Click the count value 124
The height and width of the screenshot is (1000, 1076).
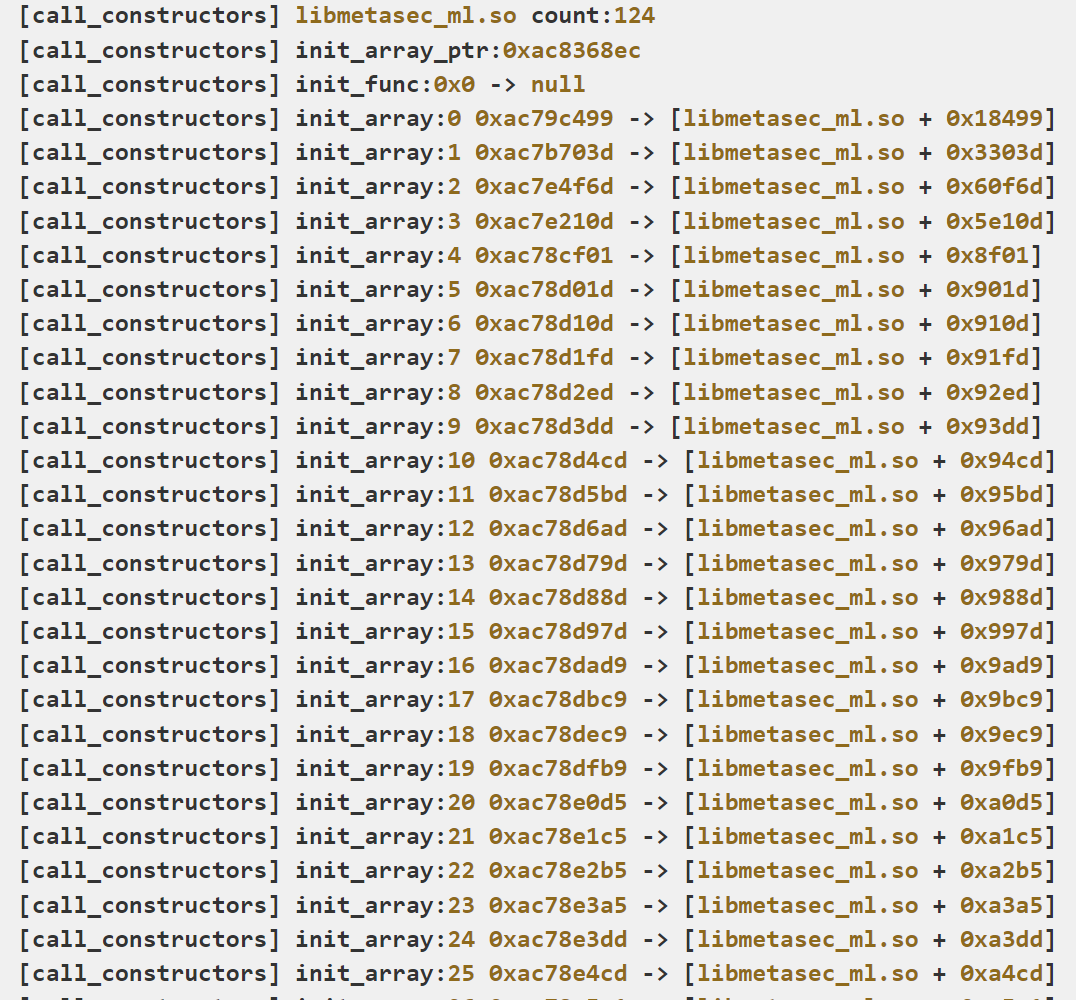click(x=634, y=16)
